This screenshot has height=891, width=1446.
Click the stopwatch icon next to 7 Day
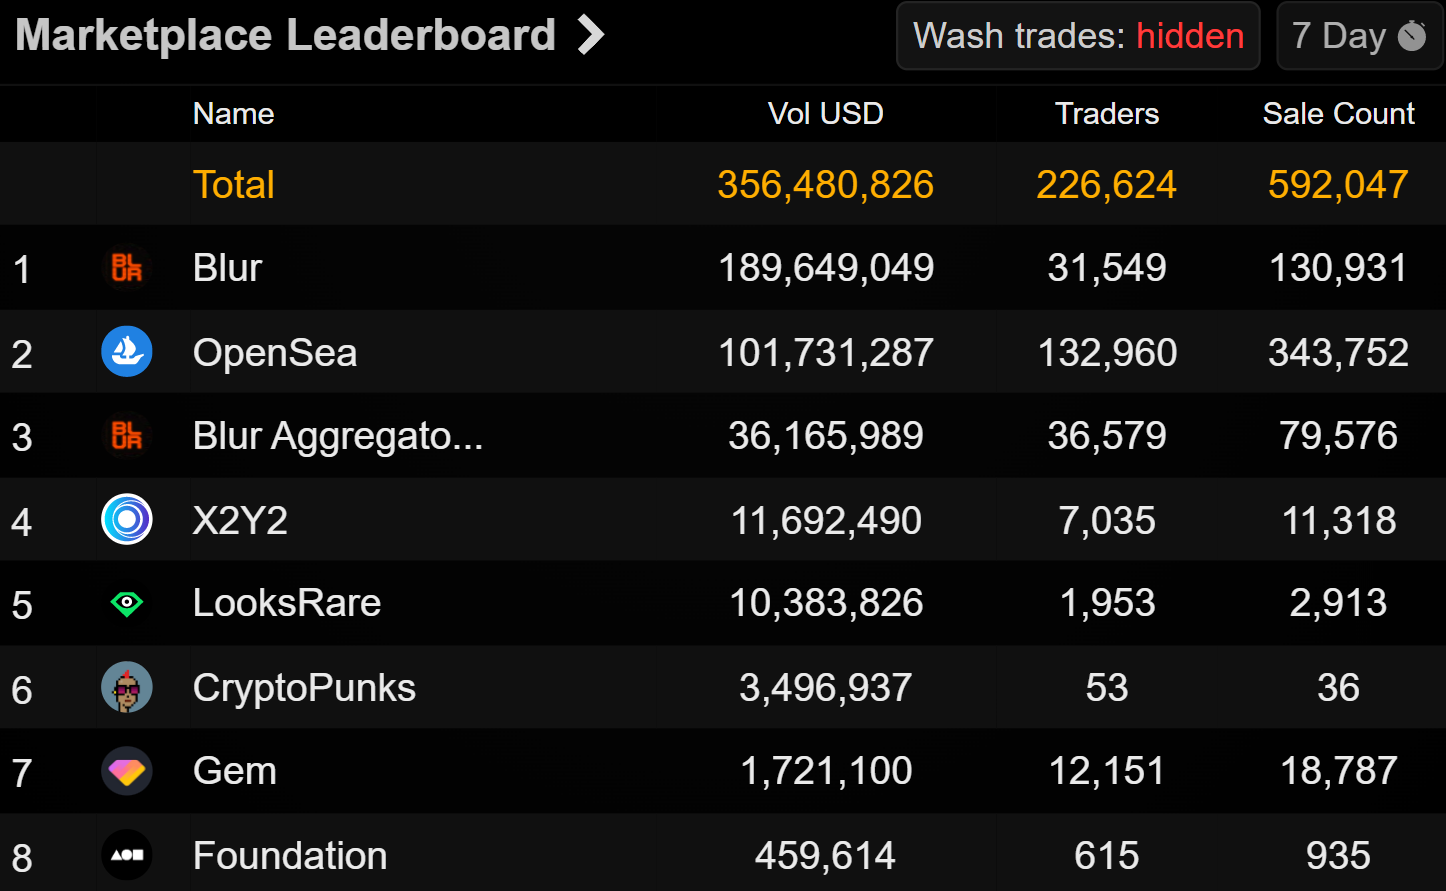coord(1411,35)
